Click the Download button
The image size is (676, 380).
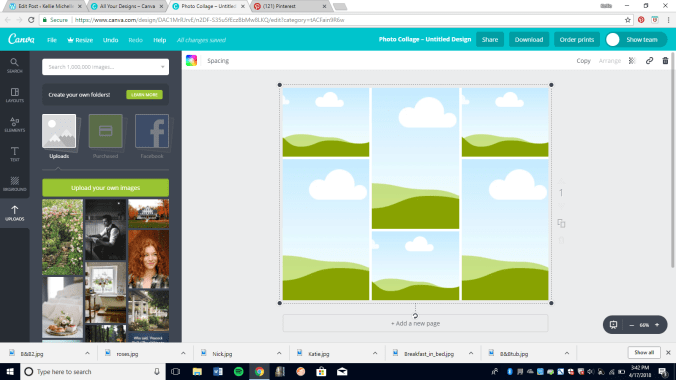click(529, 39)
